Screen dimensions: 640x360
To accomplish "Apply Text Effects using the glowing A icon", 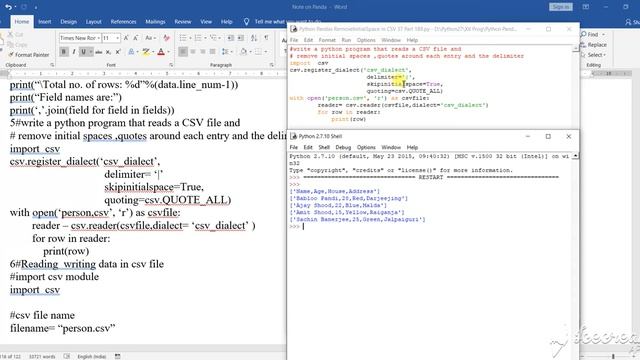I will tap(131, 52).
